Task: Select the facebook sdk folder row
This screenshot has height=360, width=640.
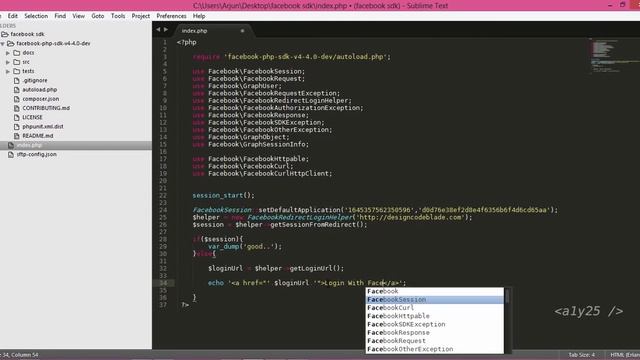Action: pyautogui.click(x=76, y=34)
